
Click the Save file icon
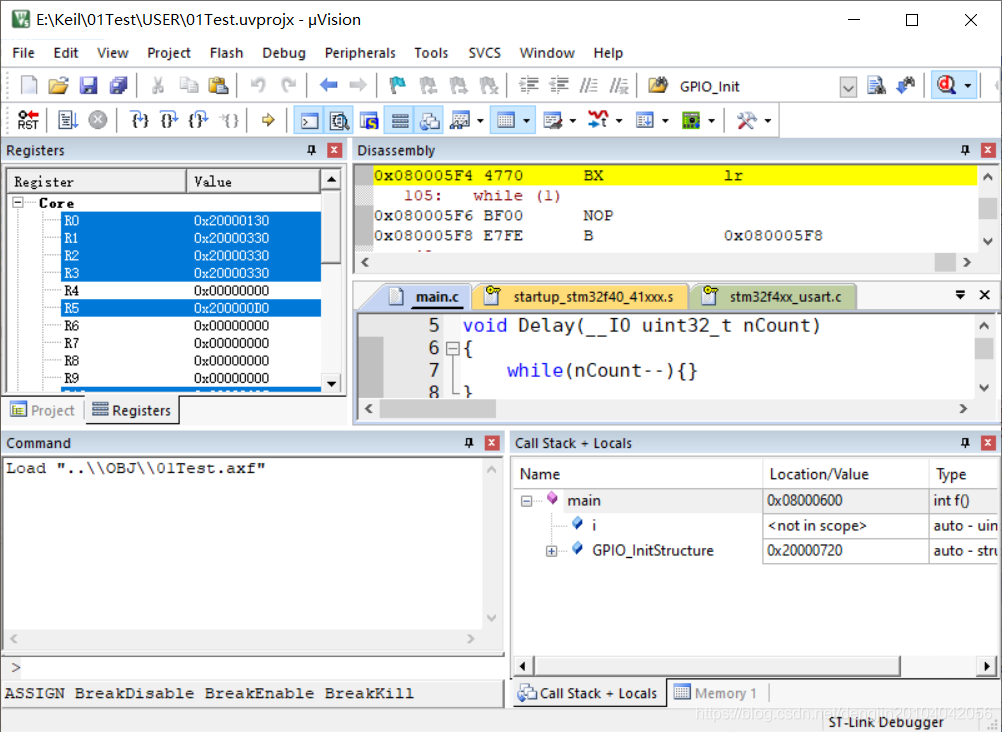click(88, 85)
